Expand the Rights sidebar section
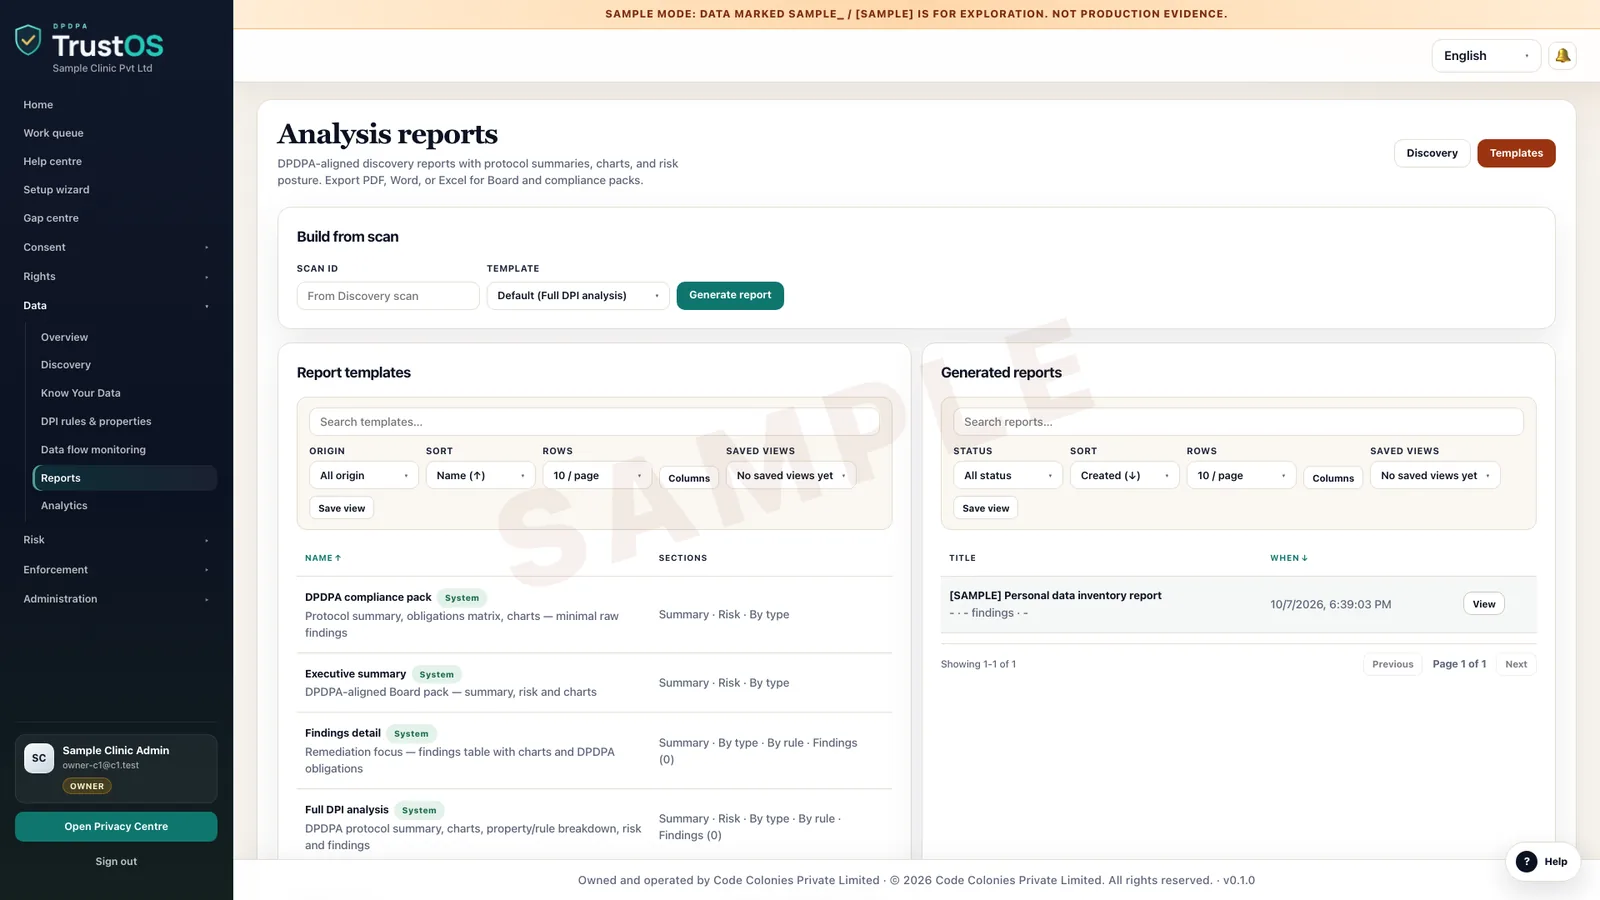The image size is (1600, 900). pos(116,277)
